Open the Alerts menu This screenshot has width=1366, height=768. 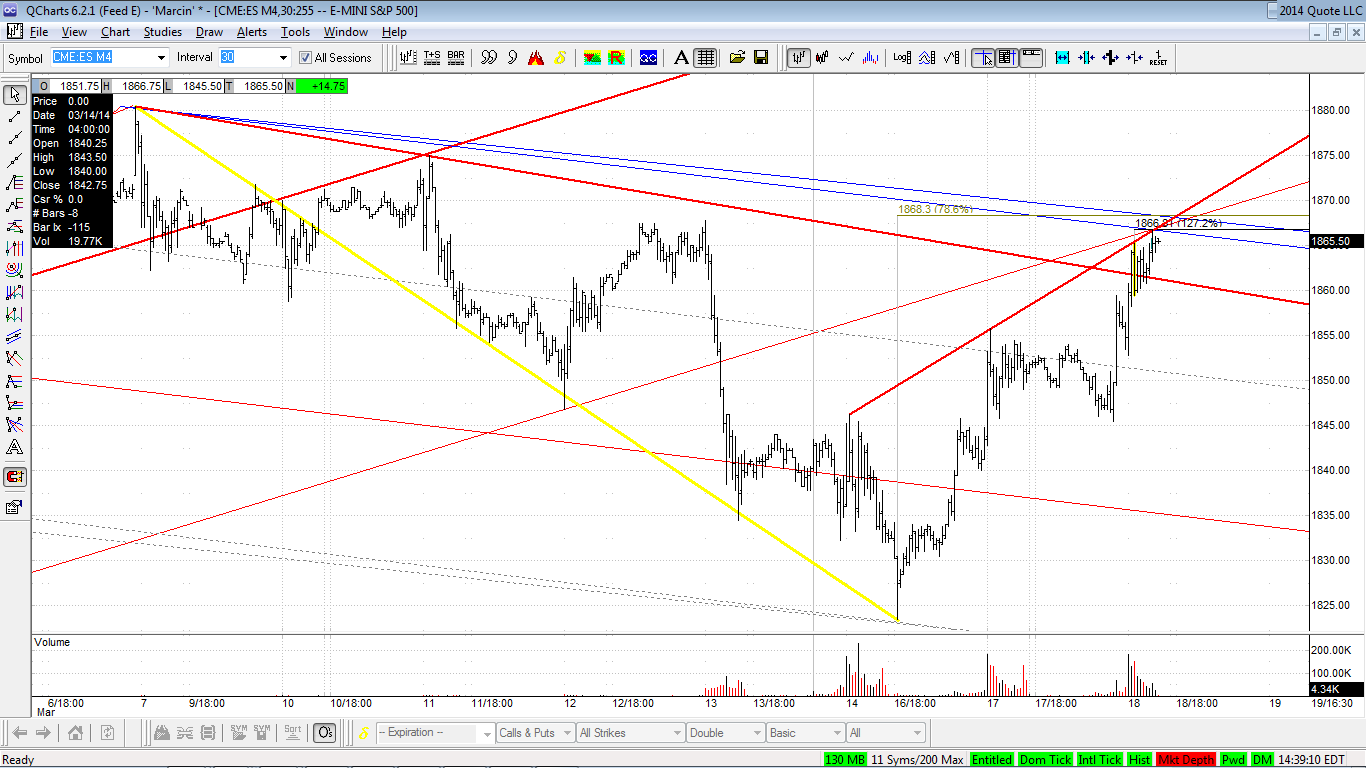click(251, 32)
